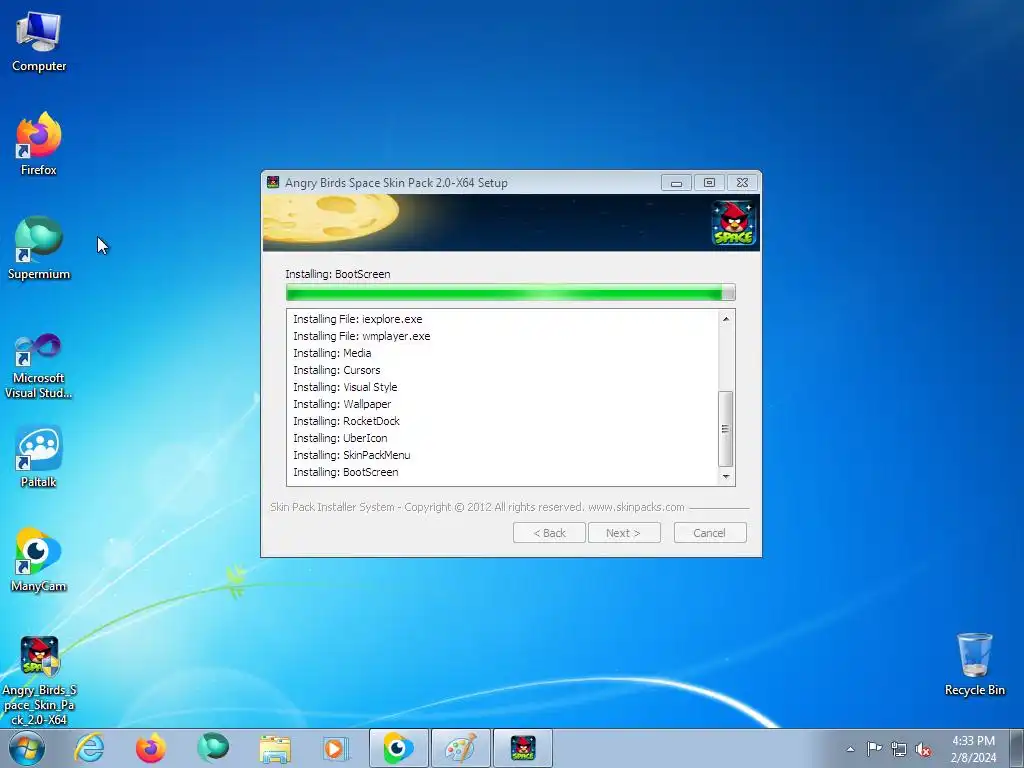Select 'Installing: Visual Style' log line
This screenshot has height=768, width=1024.
345,387
